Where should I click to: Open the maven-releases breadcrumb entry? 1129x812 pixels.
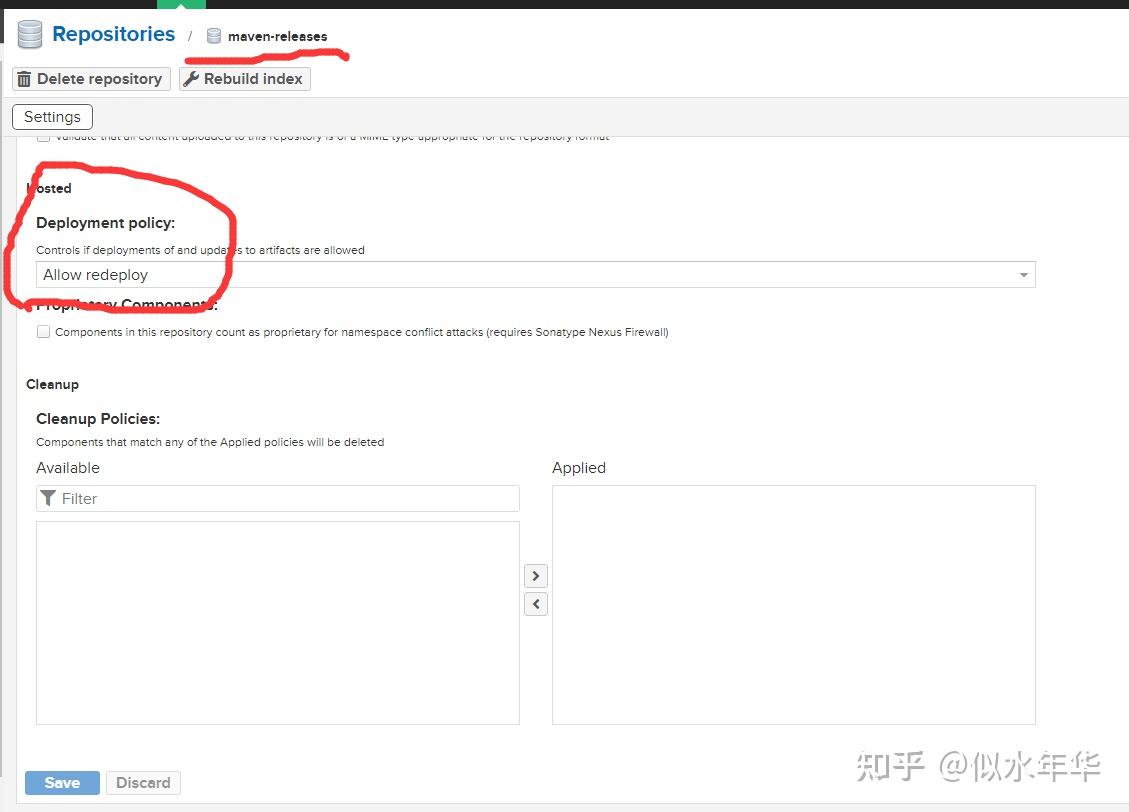click(x=277, y=36)
